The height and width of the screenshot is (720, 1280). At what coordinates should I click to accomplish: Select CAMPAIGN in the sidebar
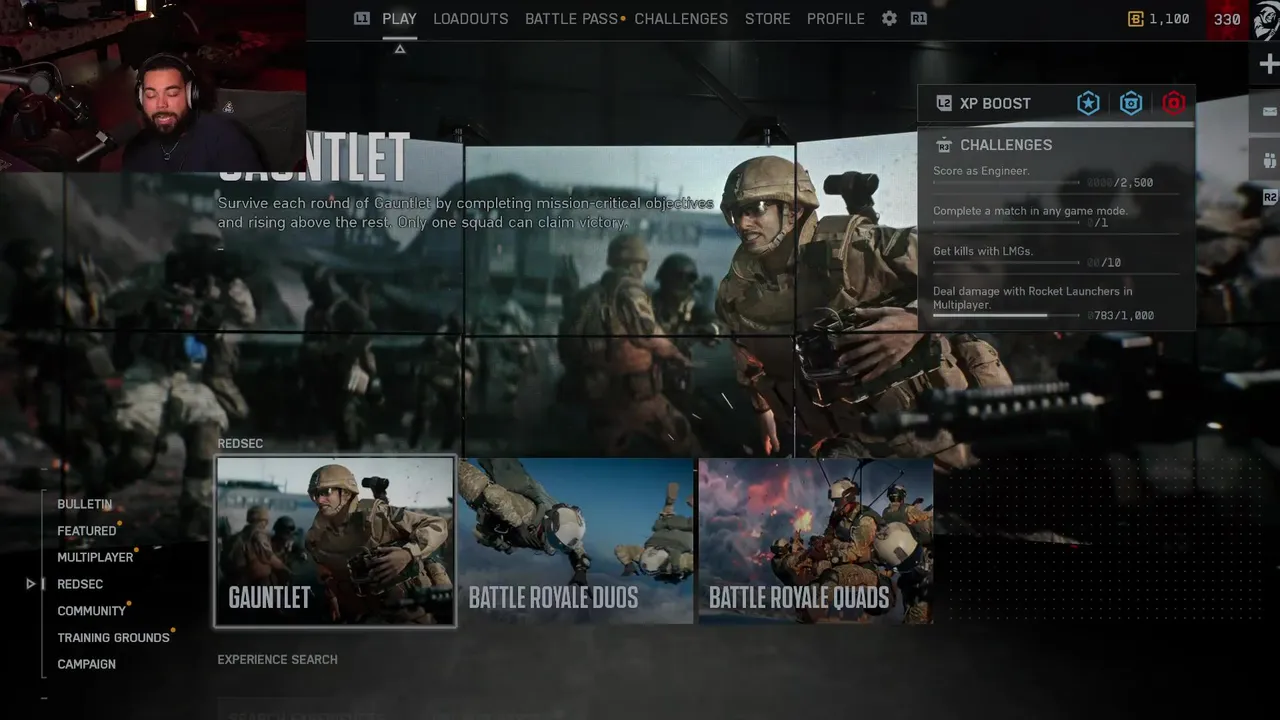click(86, 664)
